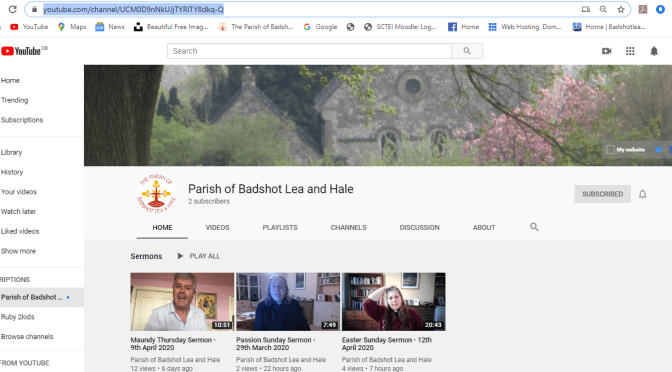Select Parish of Badshot subscription in sidebar
This screenshot has width=672, height=372.
[x=42, y=297]
